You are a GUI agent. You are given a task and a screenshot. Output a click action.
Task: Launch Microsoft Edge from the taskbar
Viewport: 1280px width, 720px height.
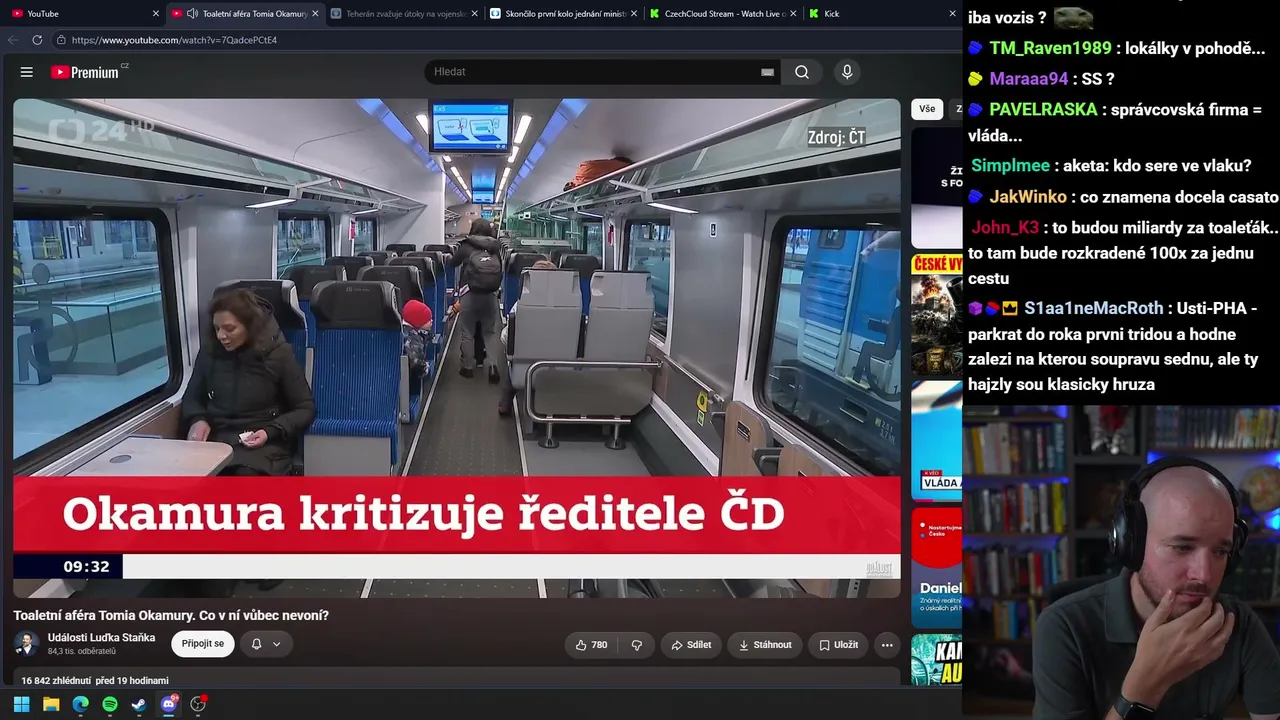pyautogui.click(x=81, y=704)
